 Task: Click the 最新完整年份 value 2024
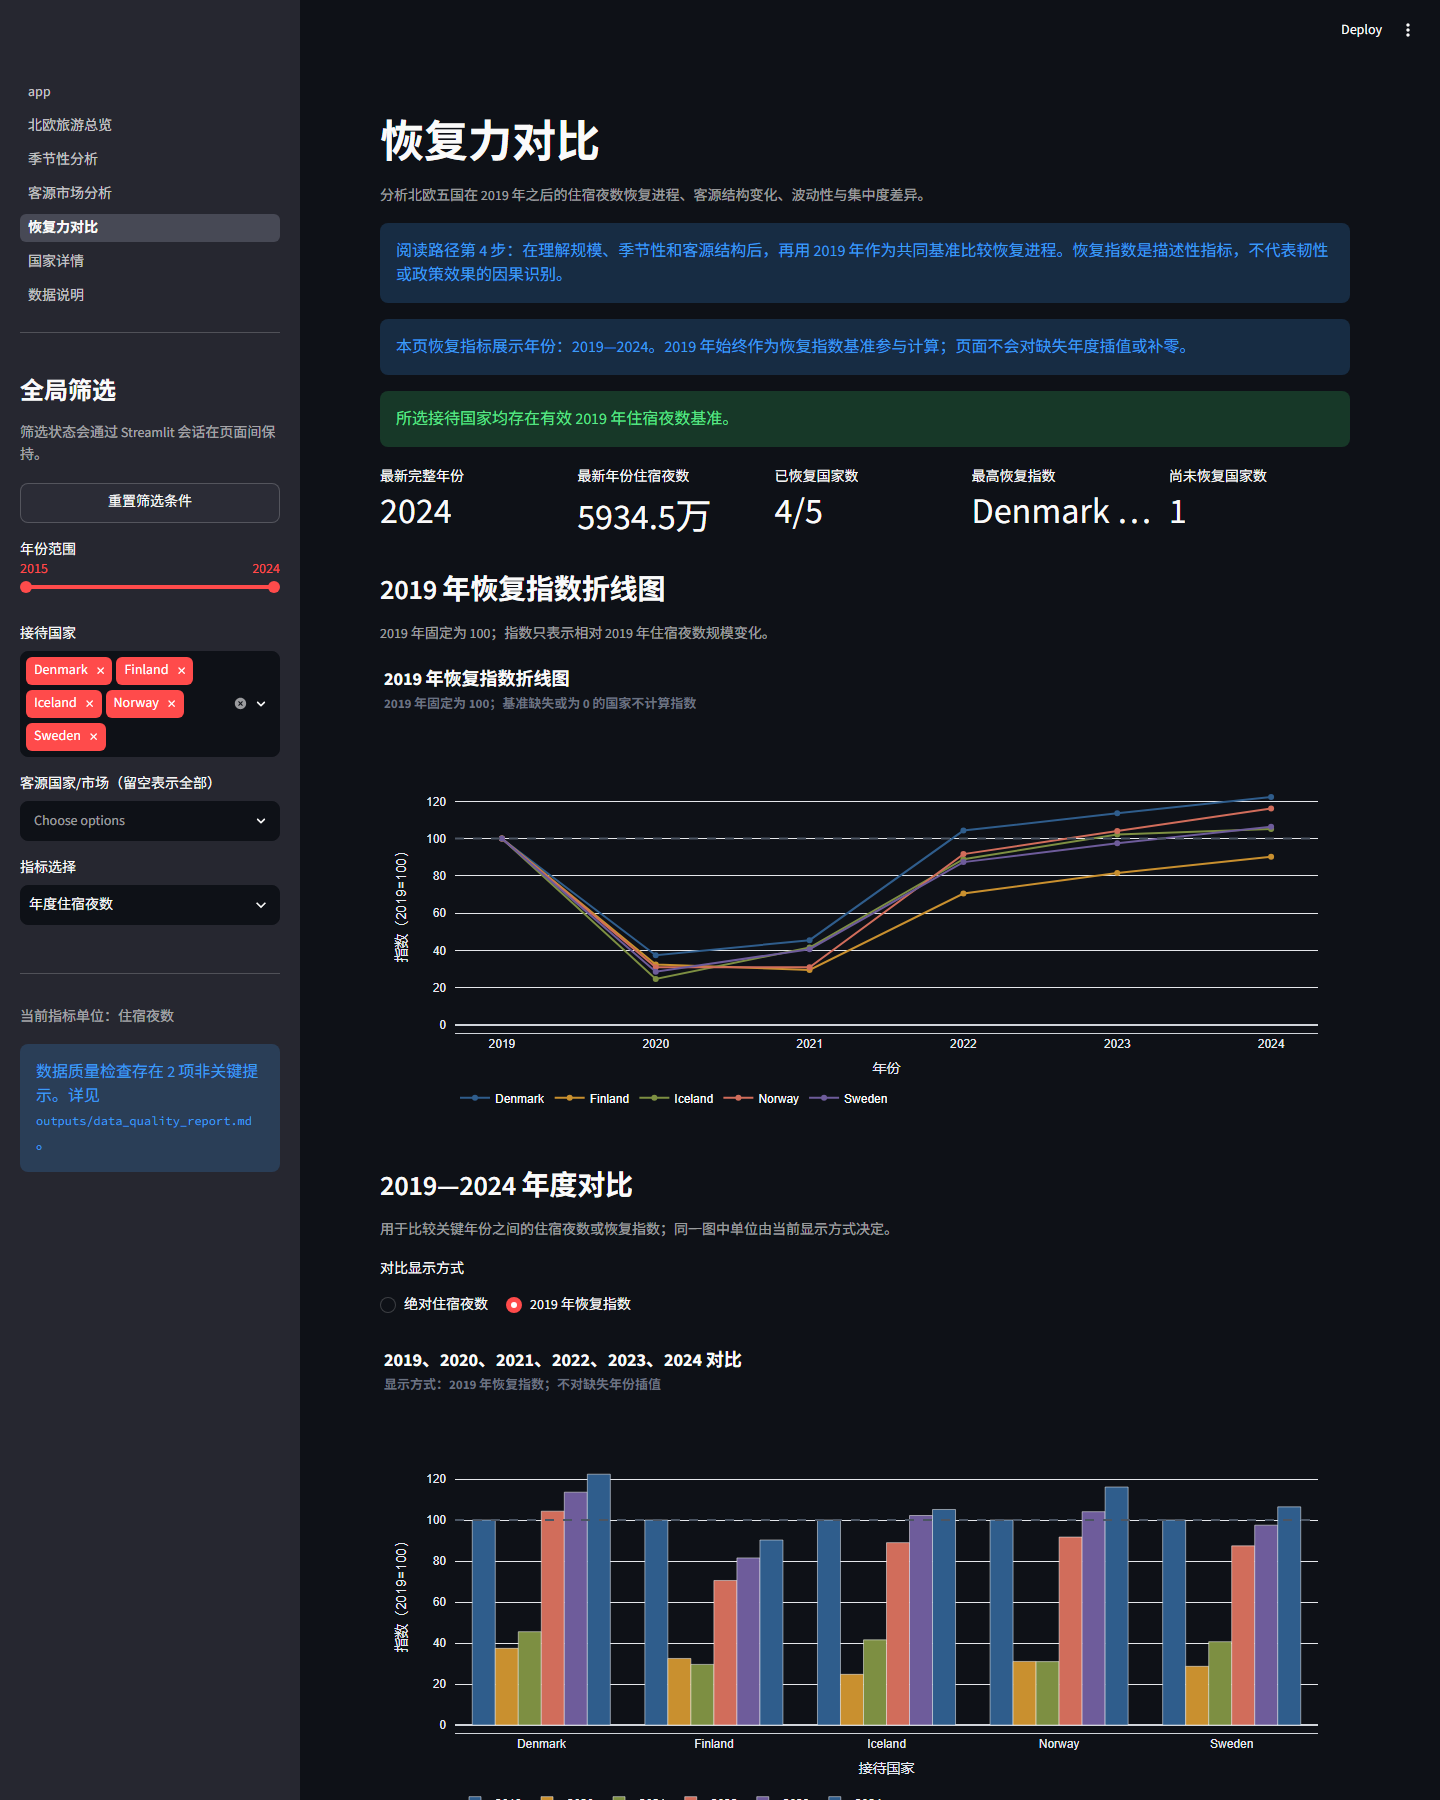(416, 512)
